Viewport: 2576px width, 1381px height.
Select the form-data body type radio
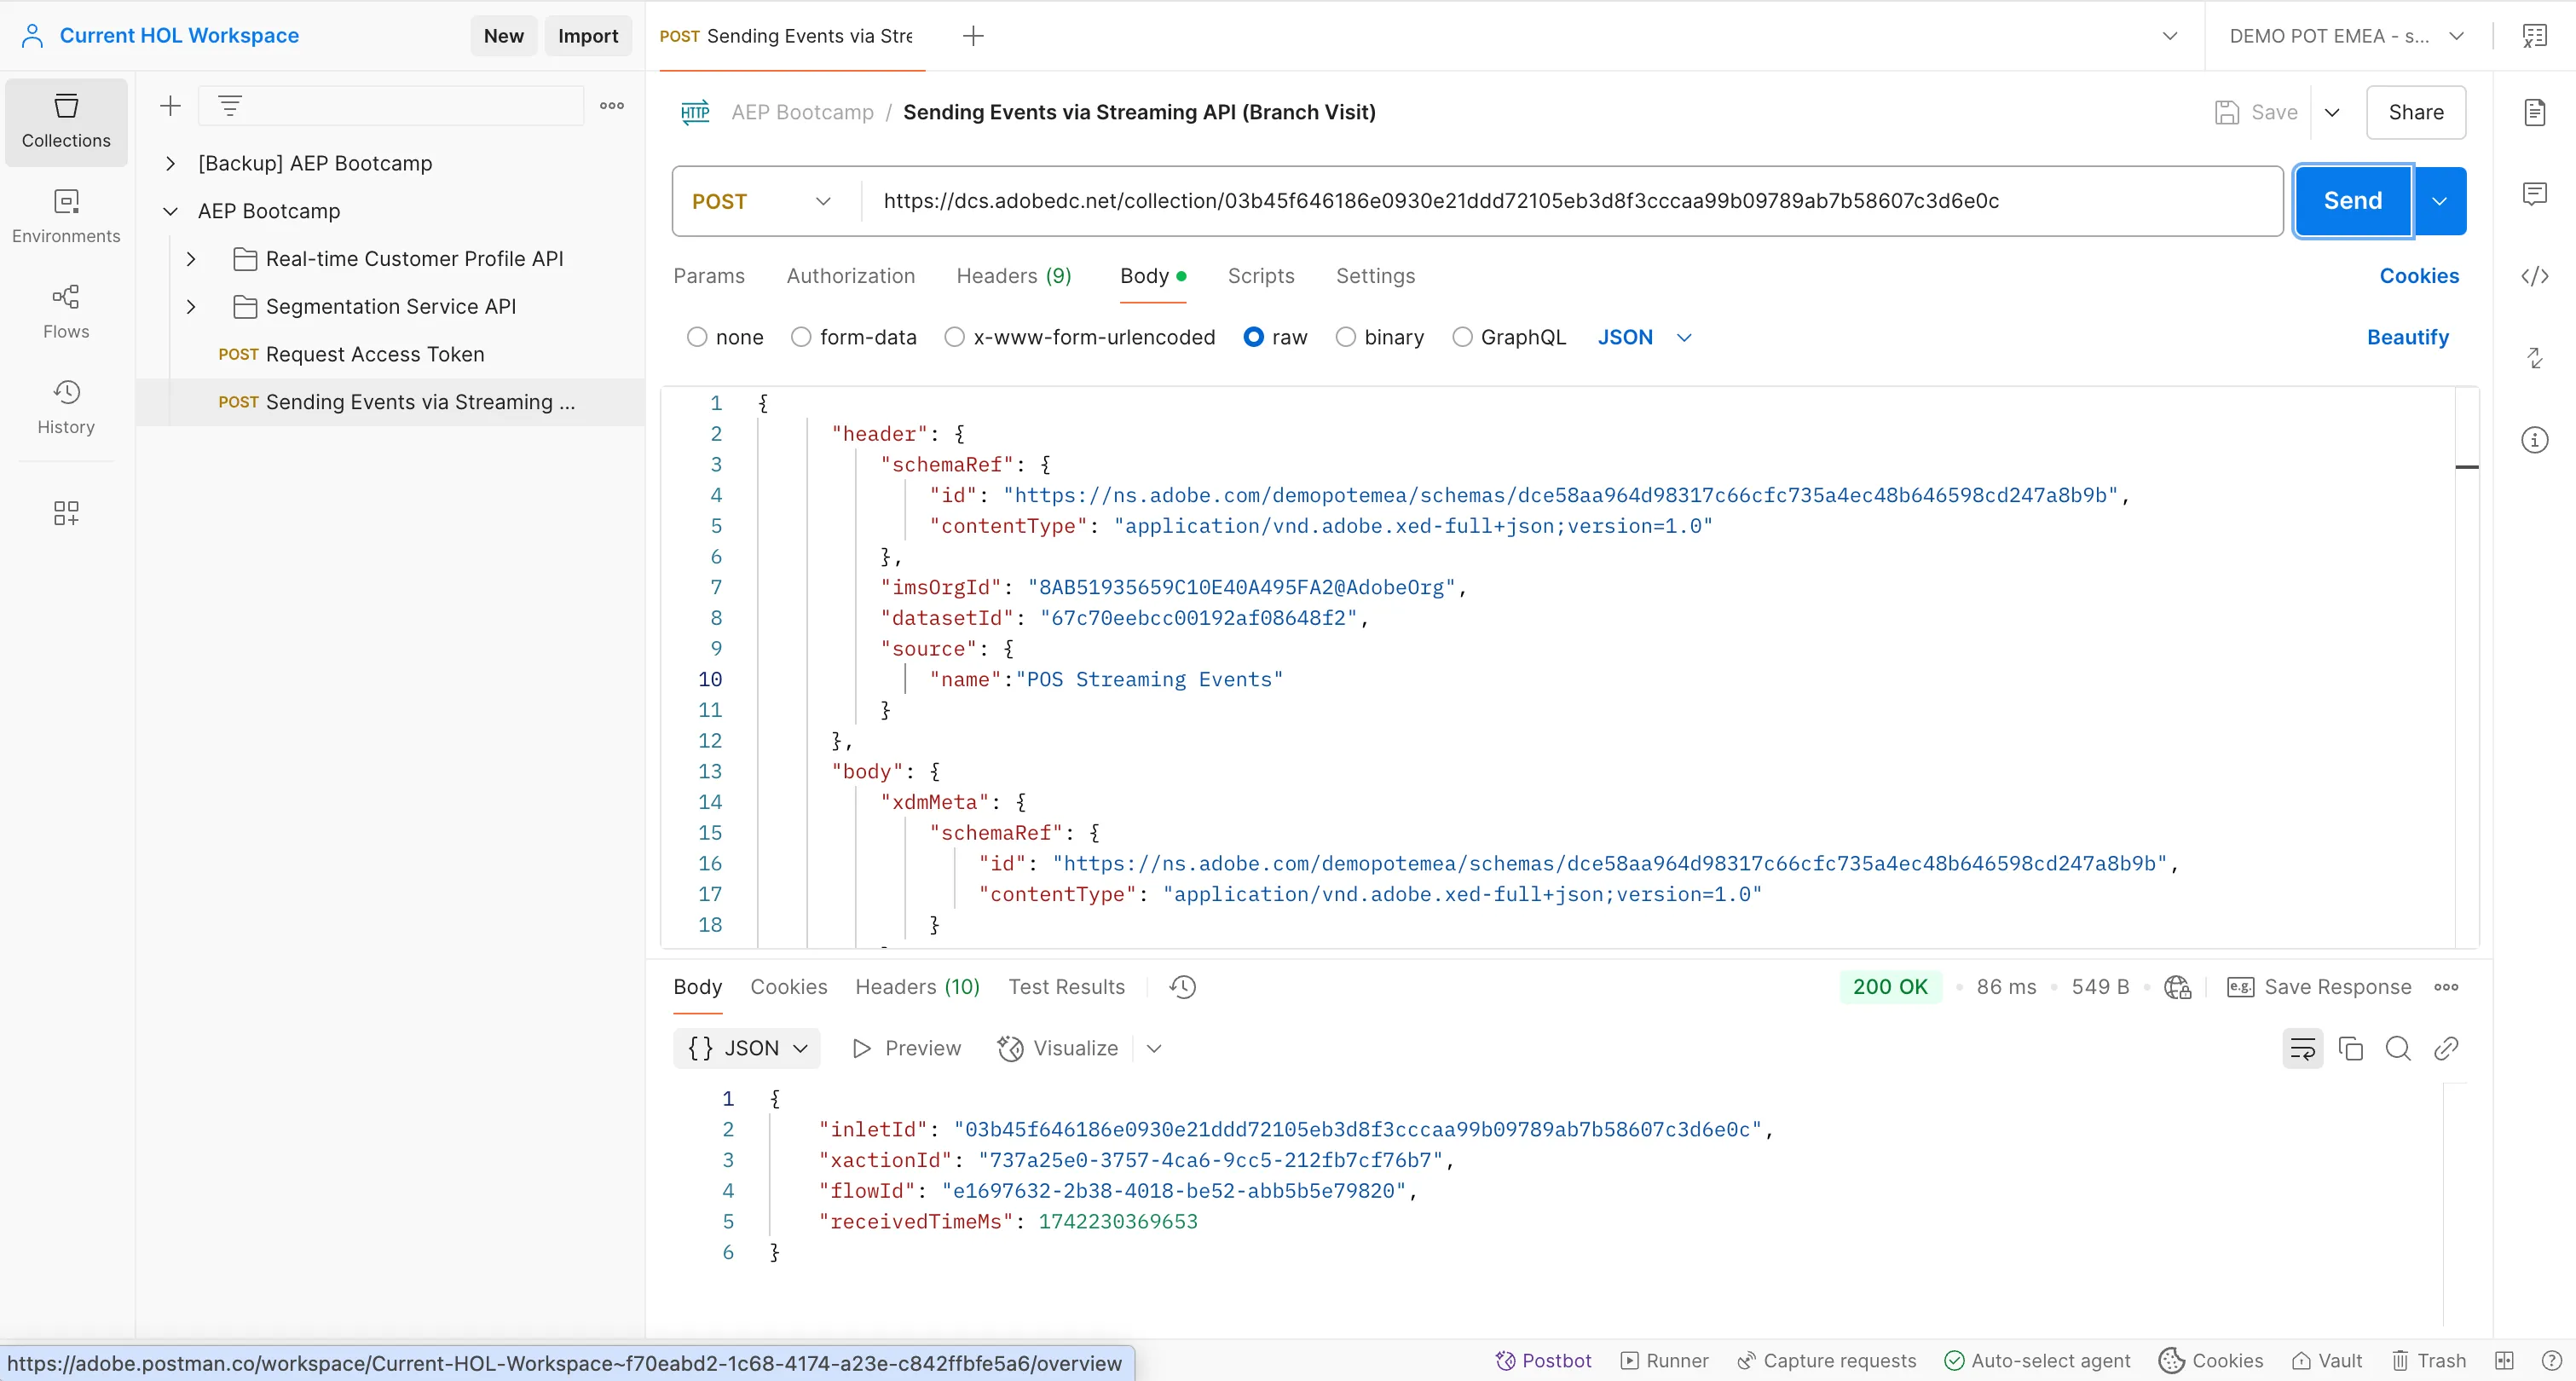click(x=801, y=337)
